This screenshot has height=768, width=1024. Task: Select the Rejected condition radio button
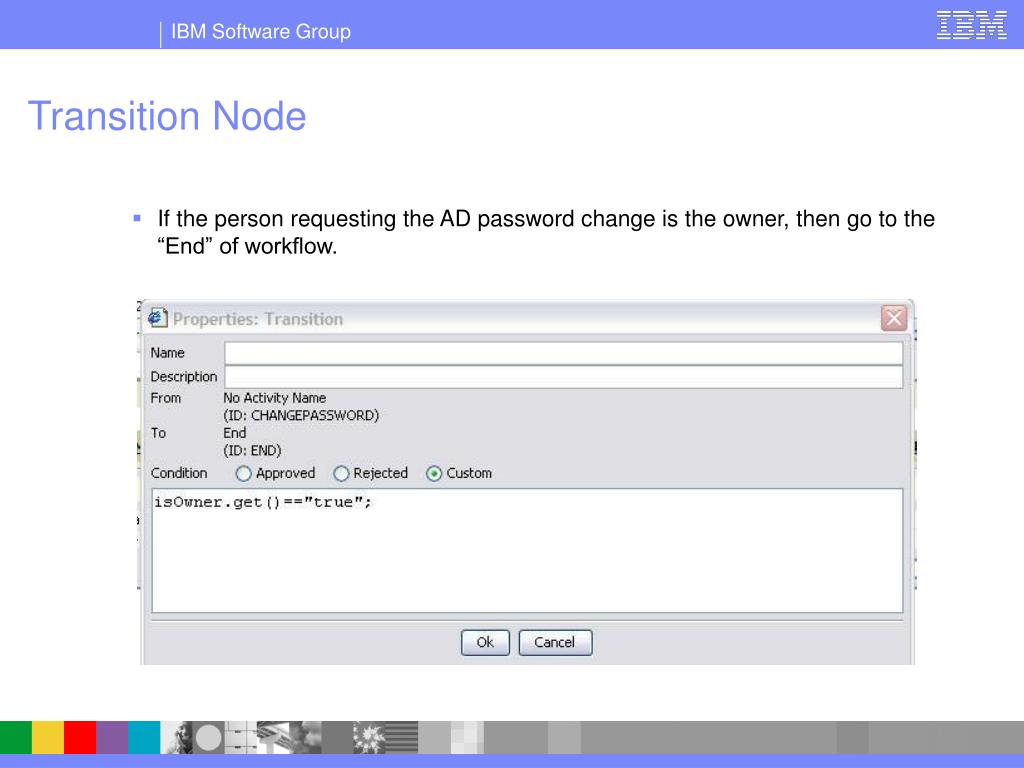(341, 473)
